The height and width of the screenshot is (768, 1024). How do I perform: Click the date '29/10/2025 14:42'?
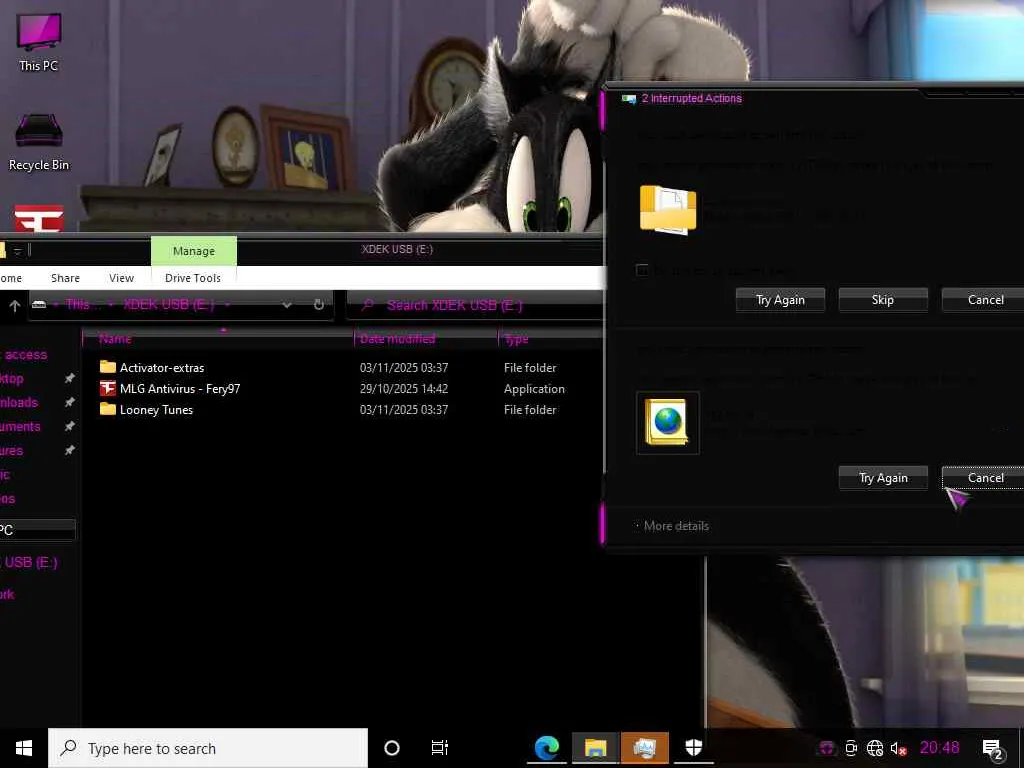coord(404,389)
